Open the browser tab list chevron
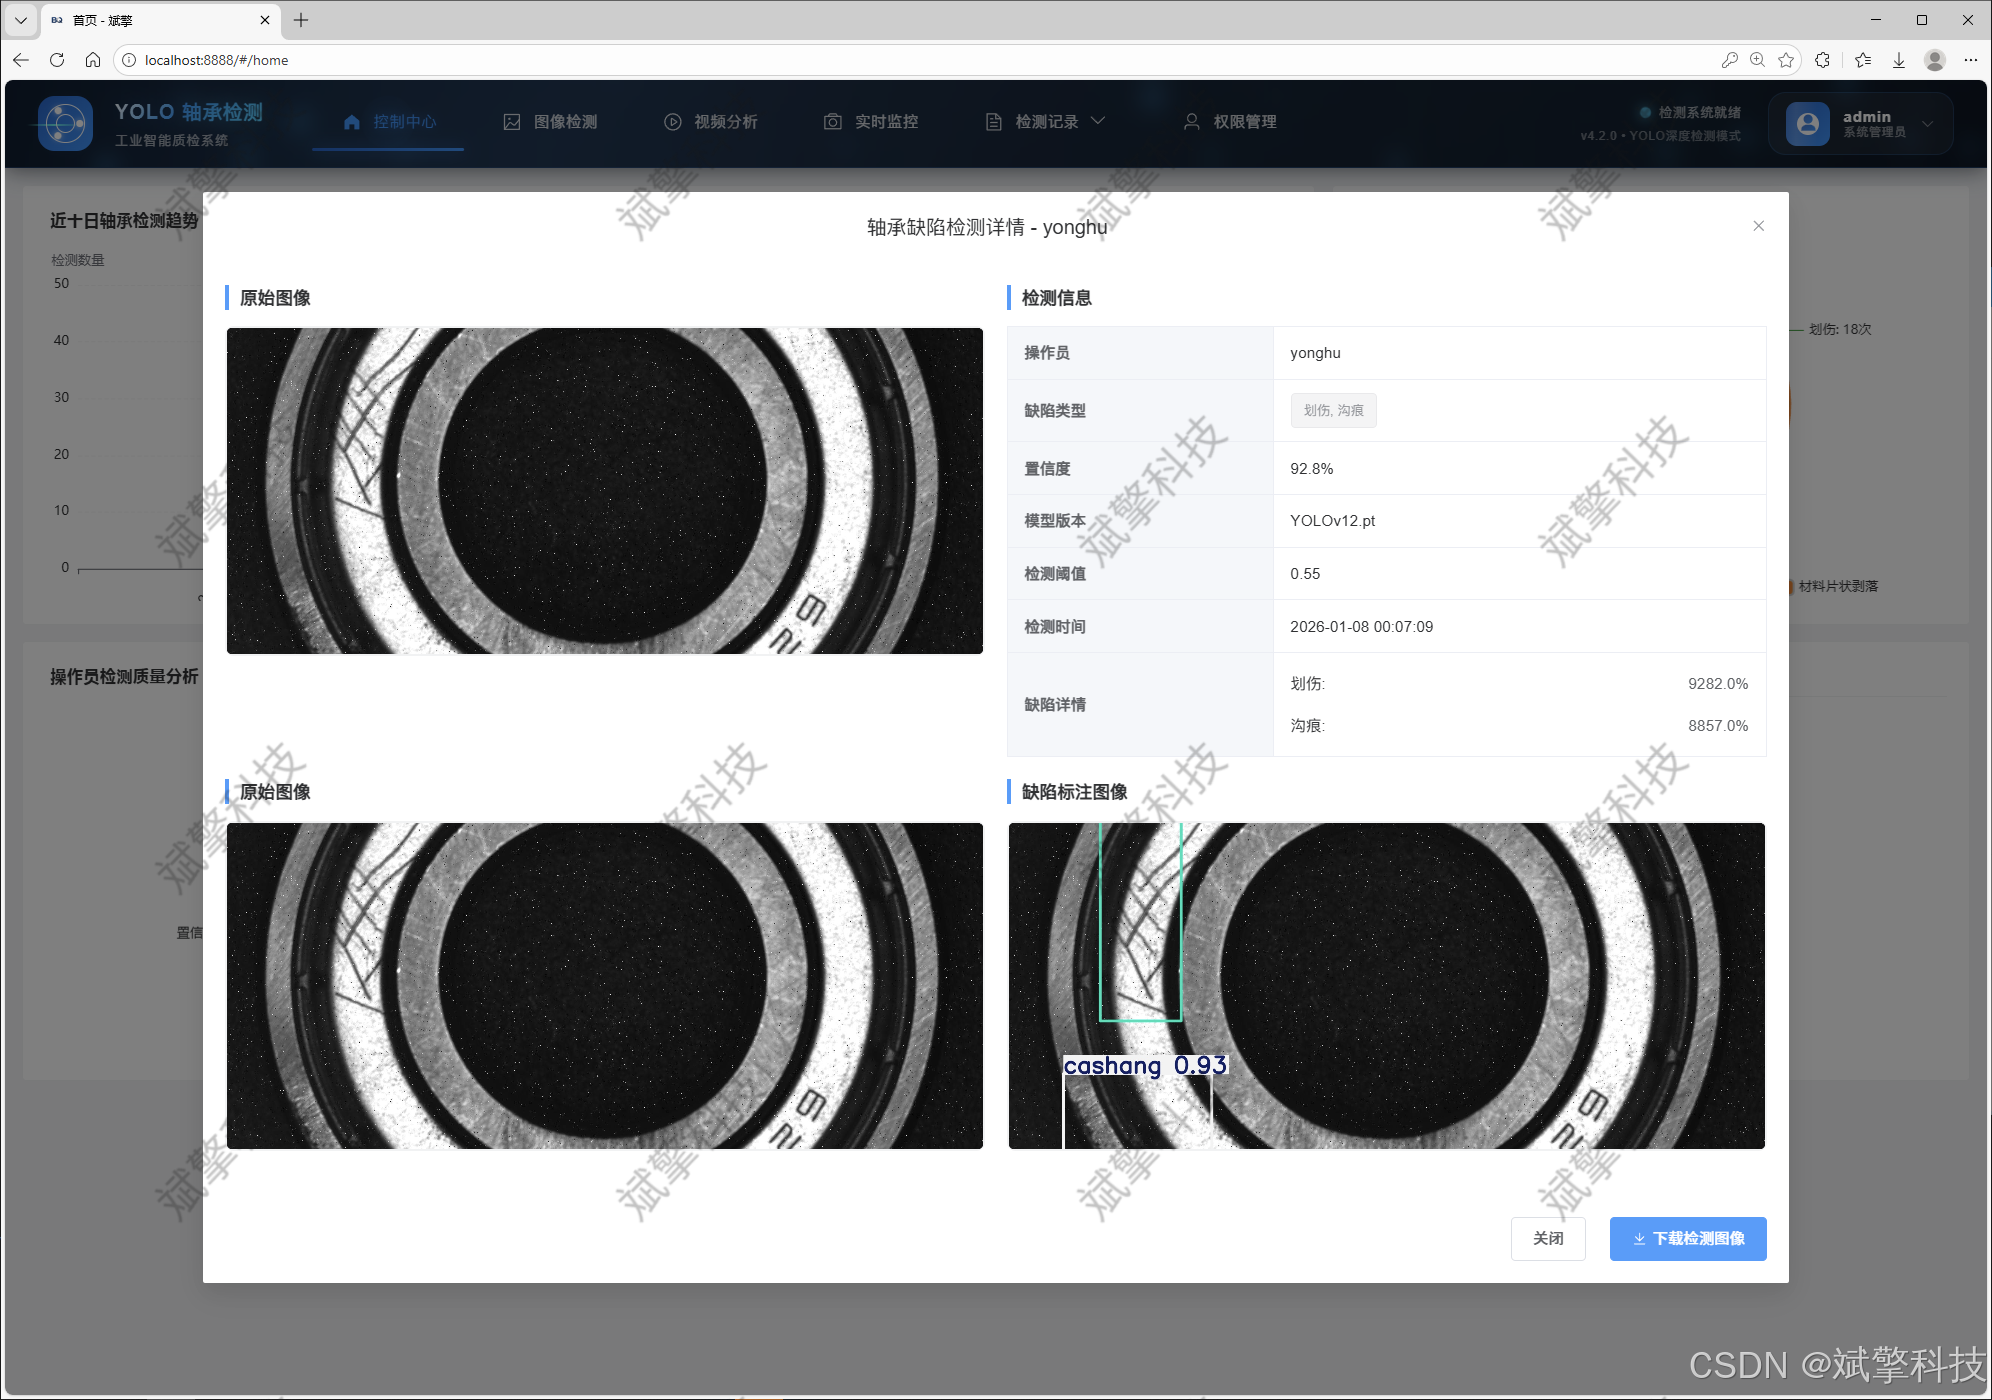The width and height of the screenshot is (1992, 1400). [x=20, y=20]
